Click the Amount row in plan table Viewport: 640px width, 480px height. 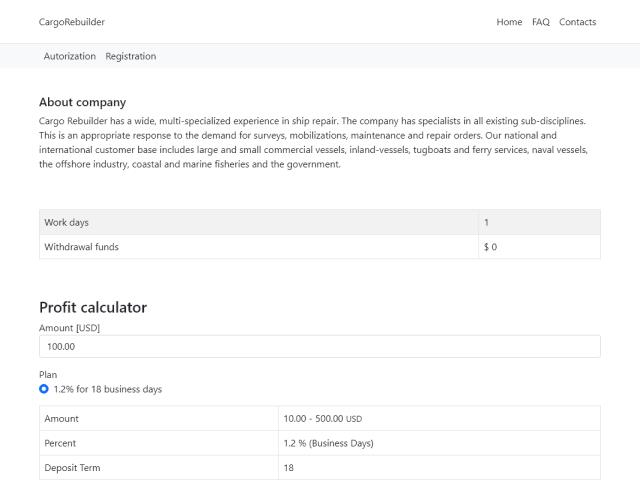coord(320,418)
